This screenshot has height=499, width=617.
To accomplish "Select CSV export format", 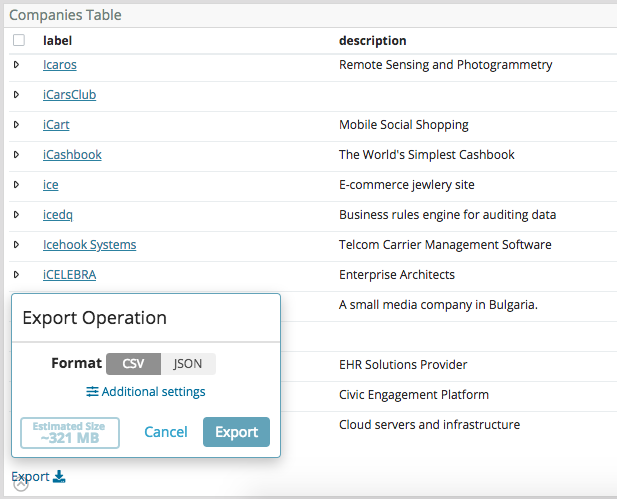I will [x=133, y=364].
